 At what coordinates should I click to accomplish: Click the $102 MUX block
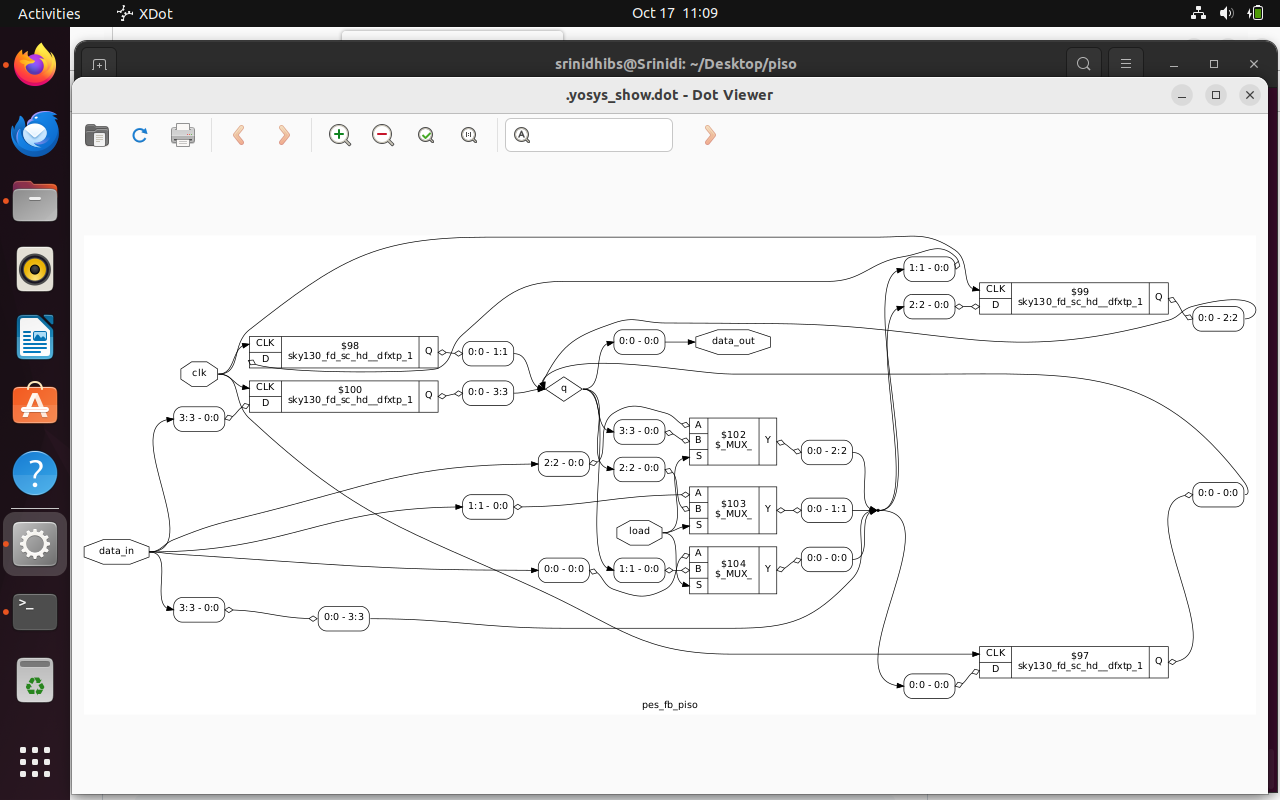pyautogui.click(x=733, y=440)
